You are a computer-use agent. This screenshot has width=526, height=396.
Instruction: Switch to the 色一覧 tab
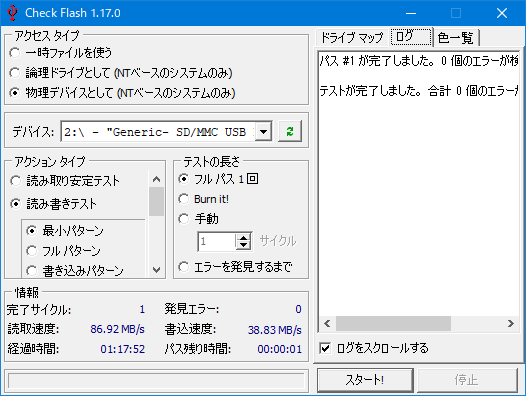click(x=456, y=37)
